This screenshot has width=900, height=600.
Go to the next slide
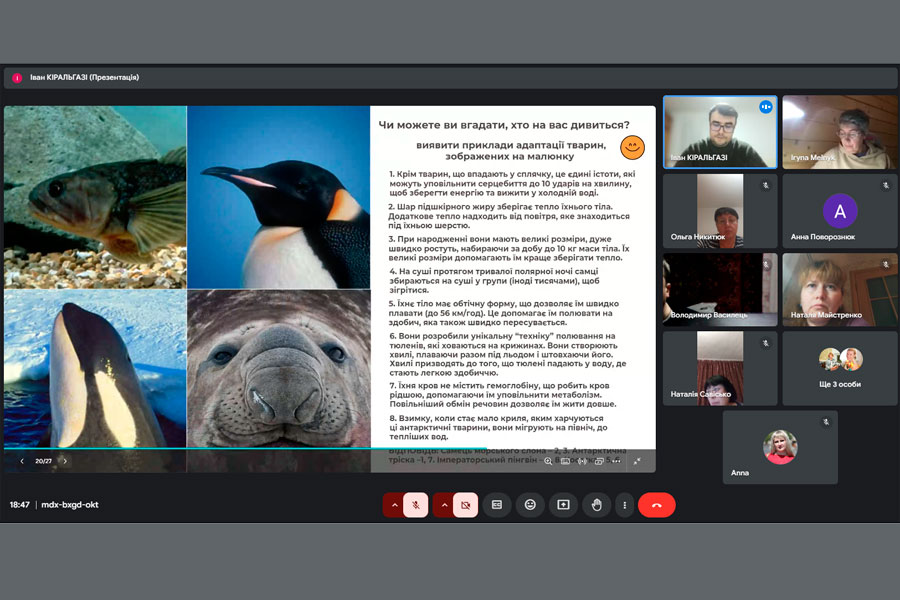point(65,461)
